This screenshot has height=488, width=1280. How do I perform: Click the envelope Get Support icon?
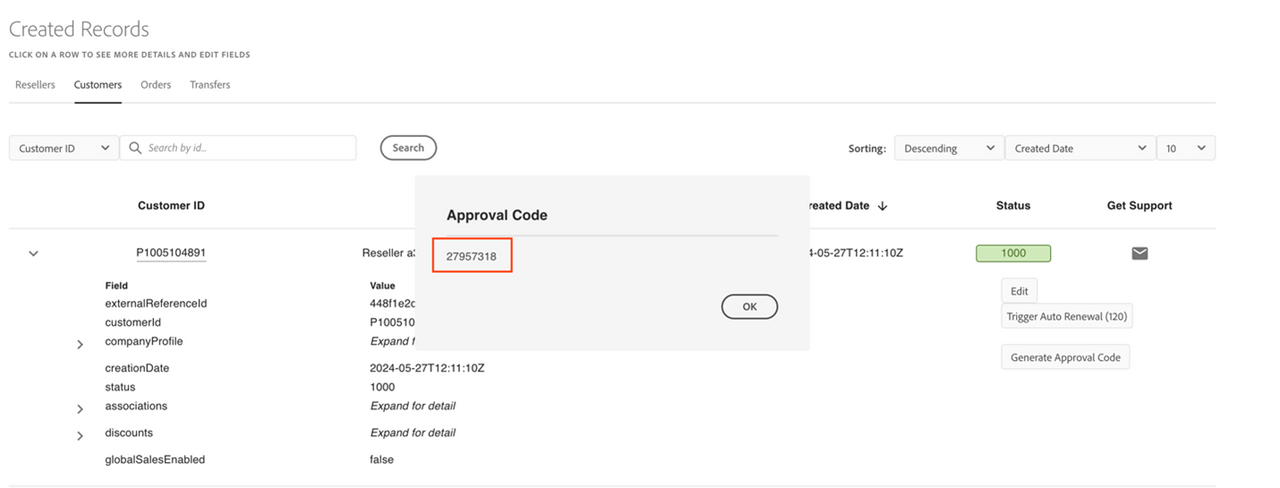(1139, 253)
